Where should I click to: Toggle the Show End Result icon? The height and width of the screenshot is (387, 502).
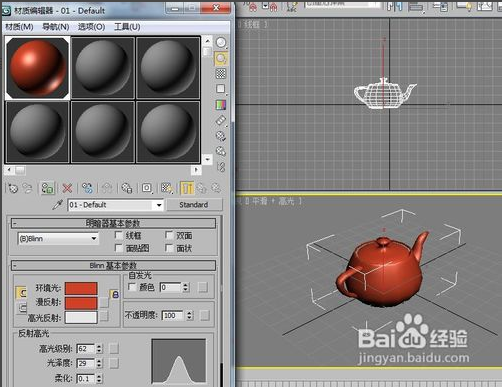click(x=187, y=188)
